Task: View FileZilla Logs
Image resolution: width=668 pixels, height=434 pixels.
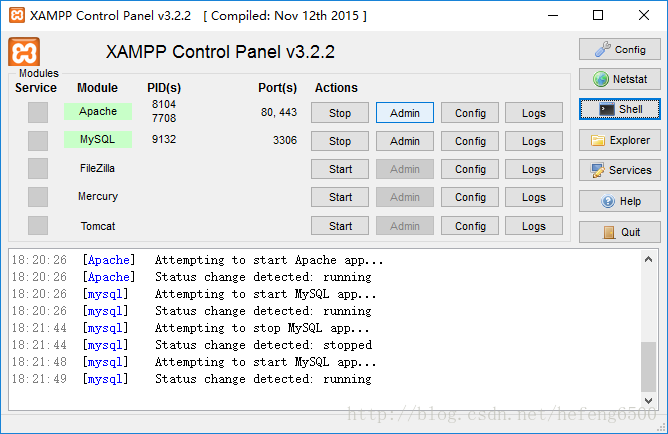Action: point(534,169)
